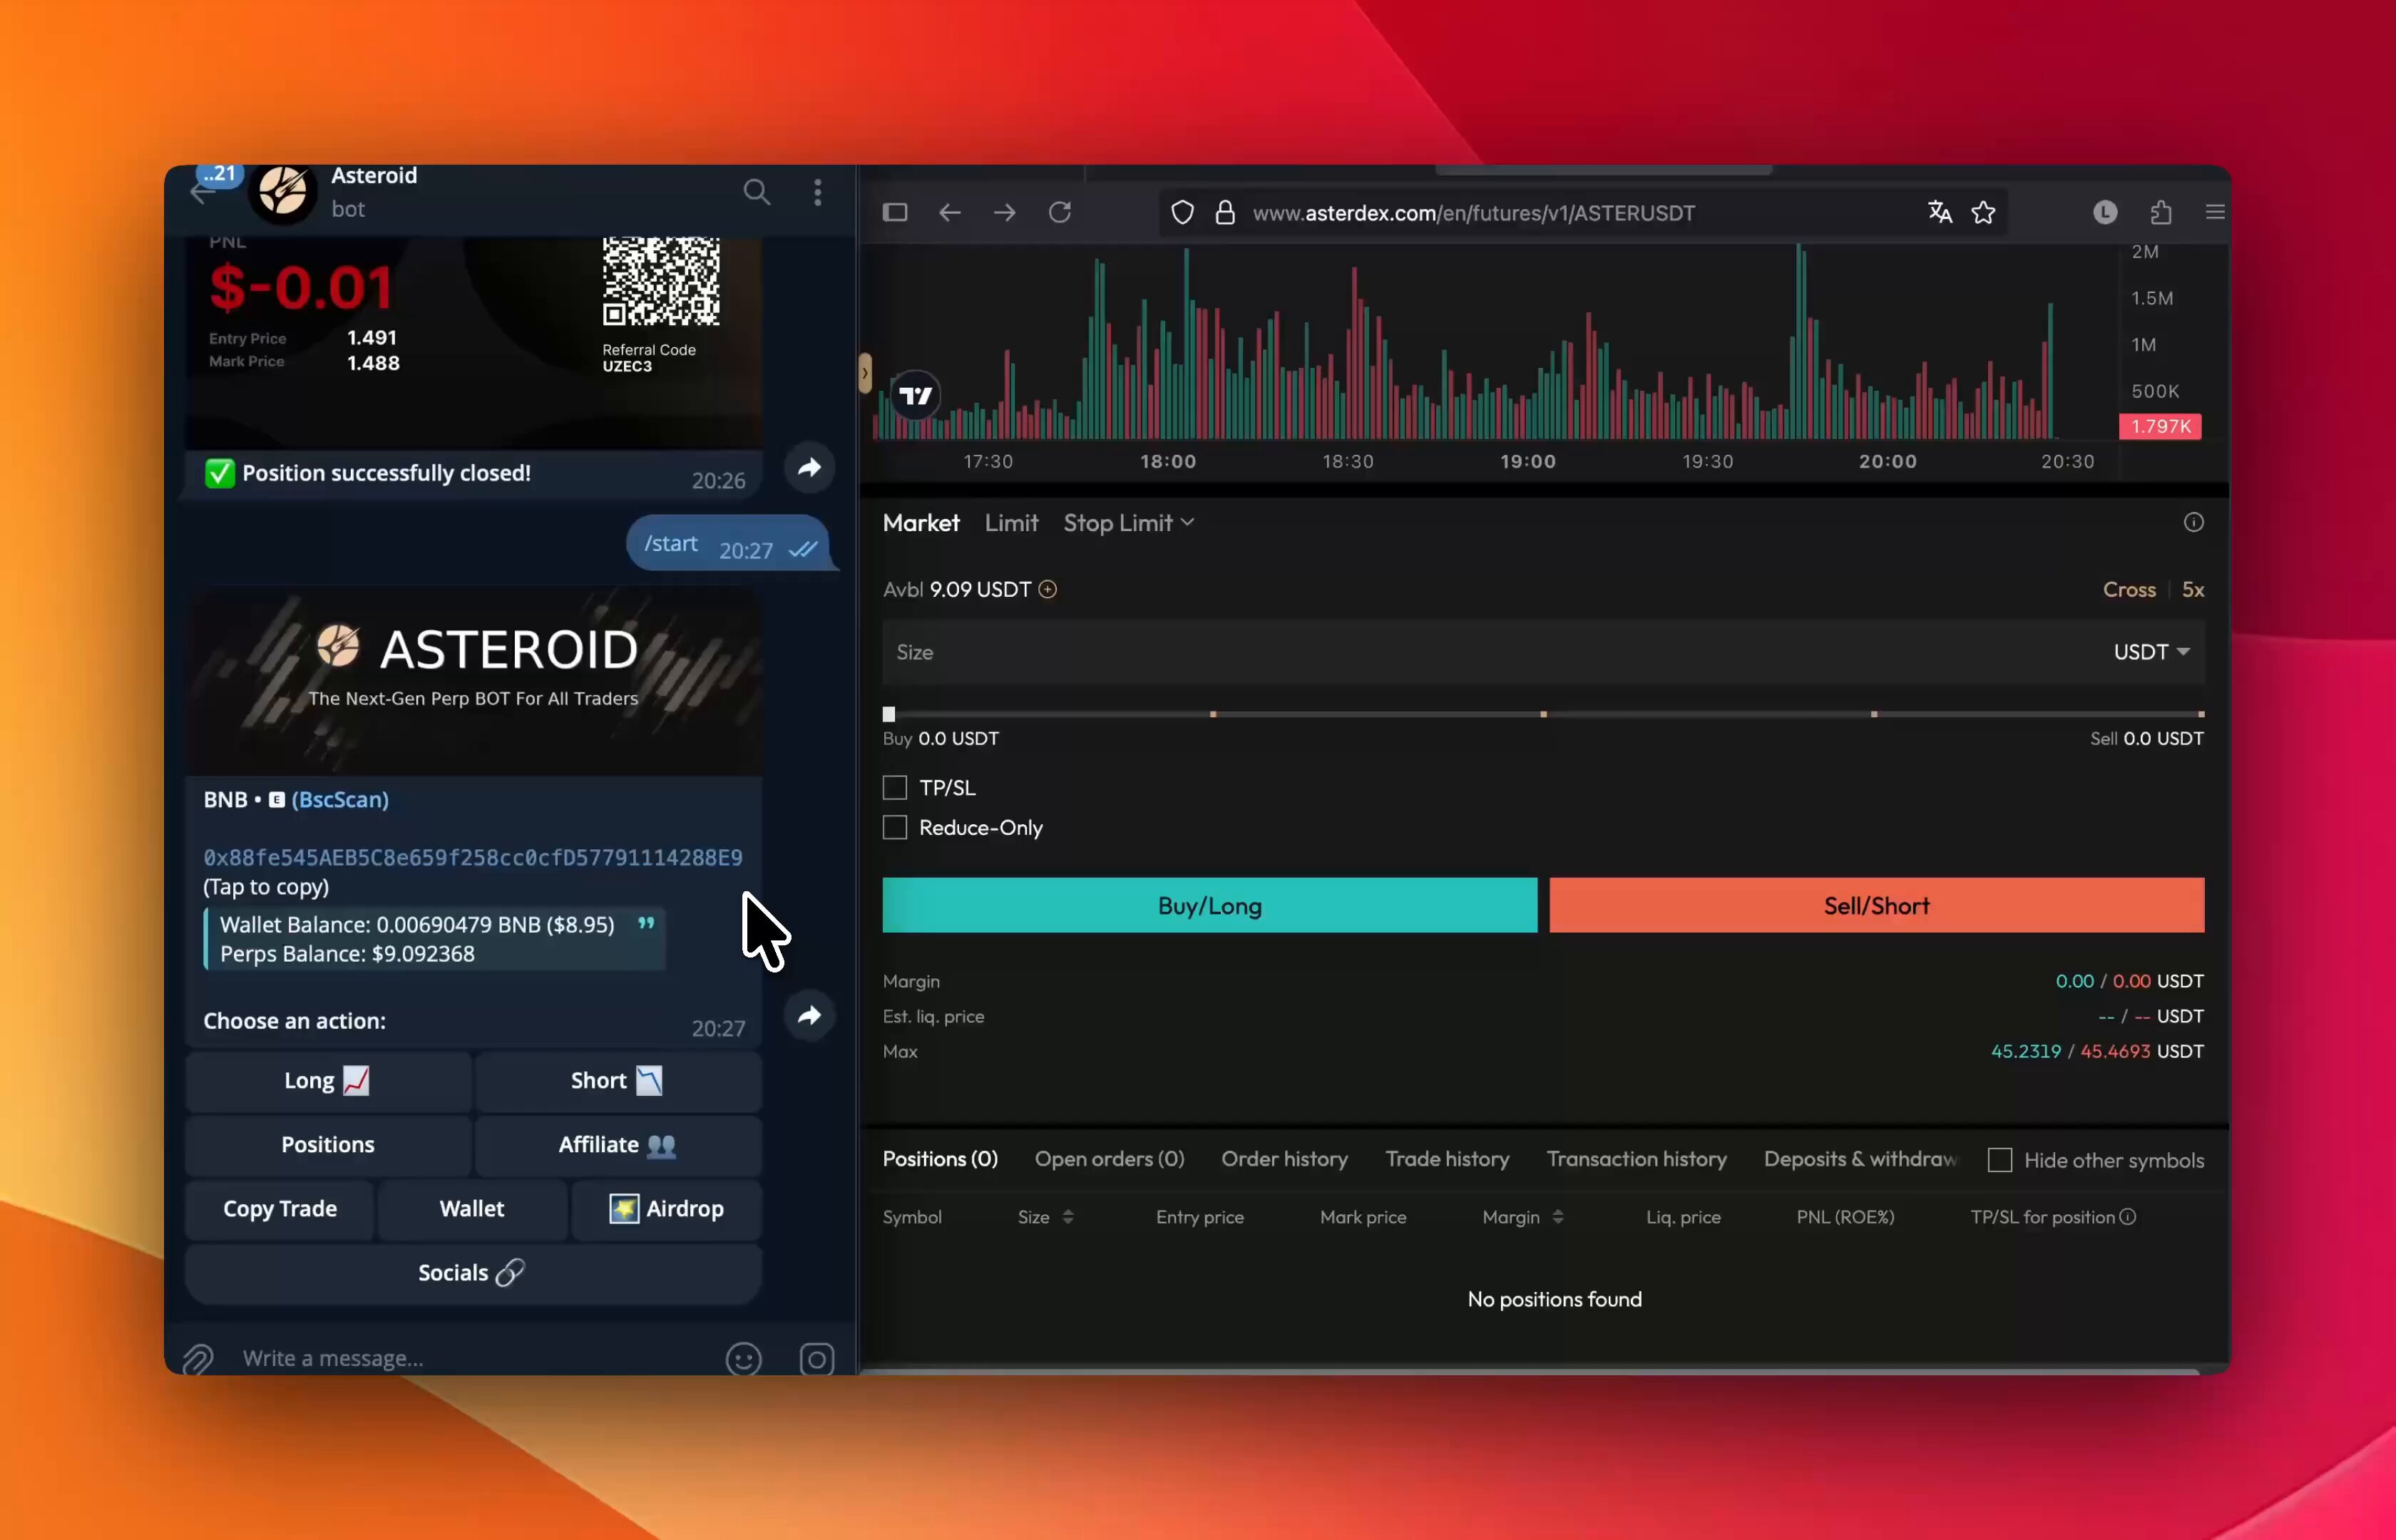The image size is (2396, 1540).
Task: Click the camera icon next to message input
Action: point(816,1358)
